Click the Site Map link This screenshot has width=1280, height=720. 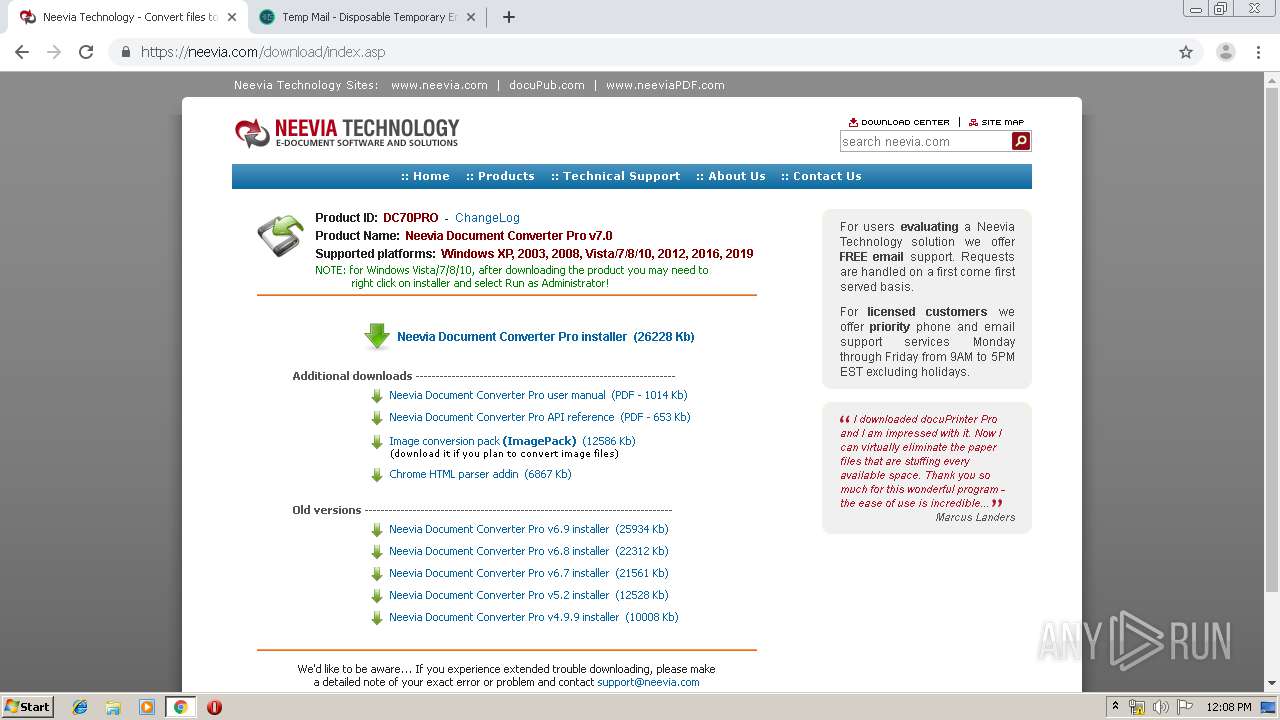996,122
